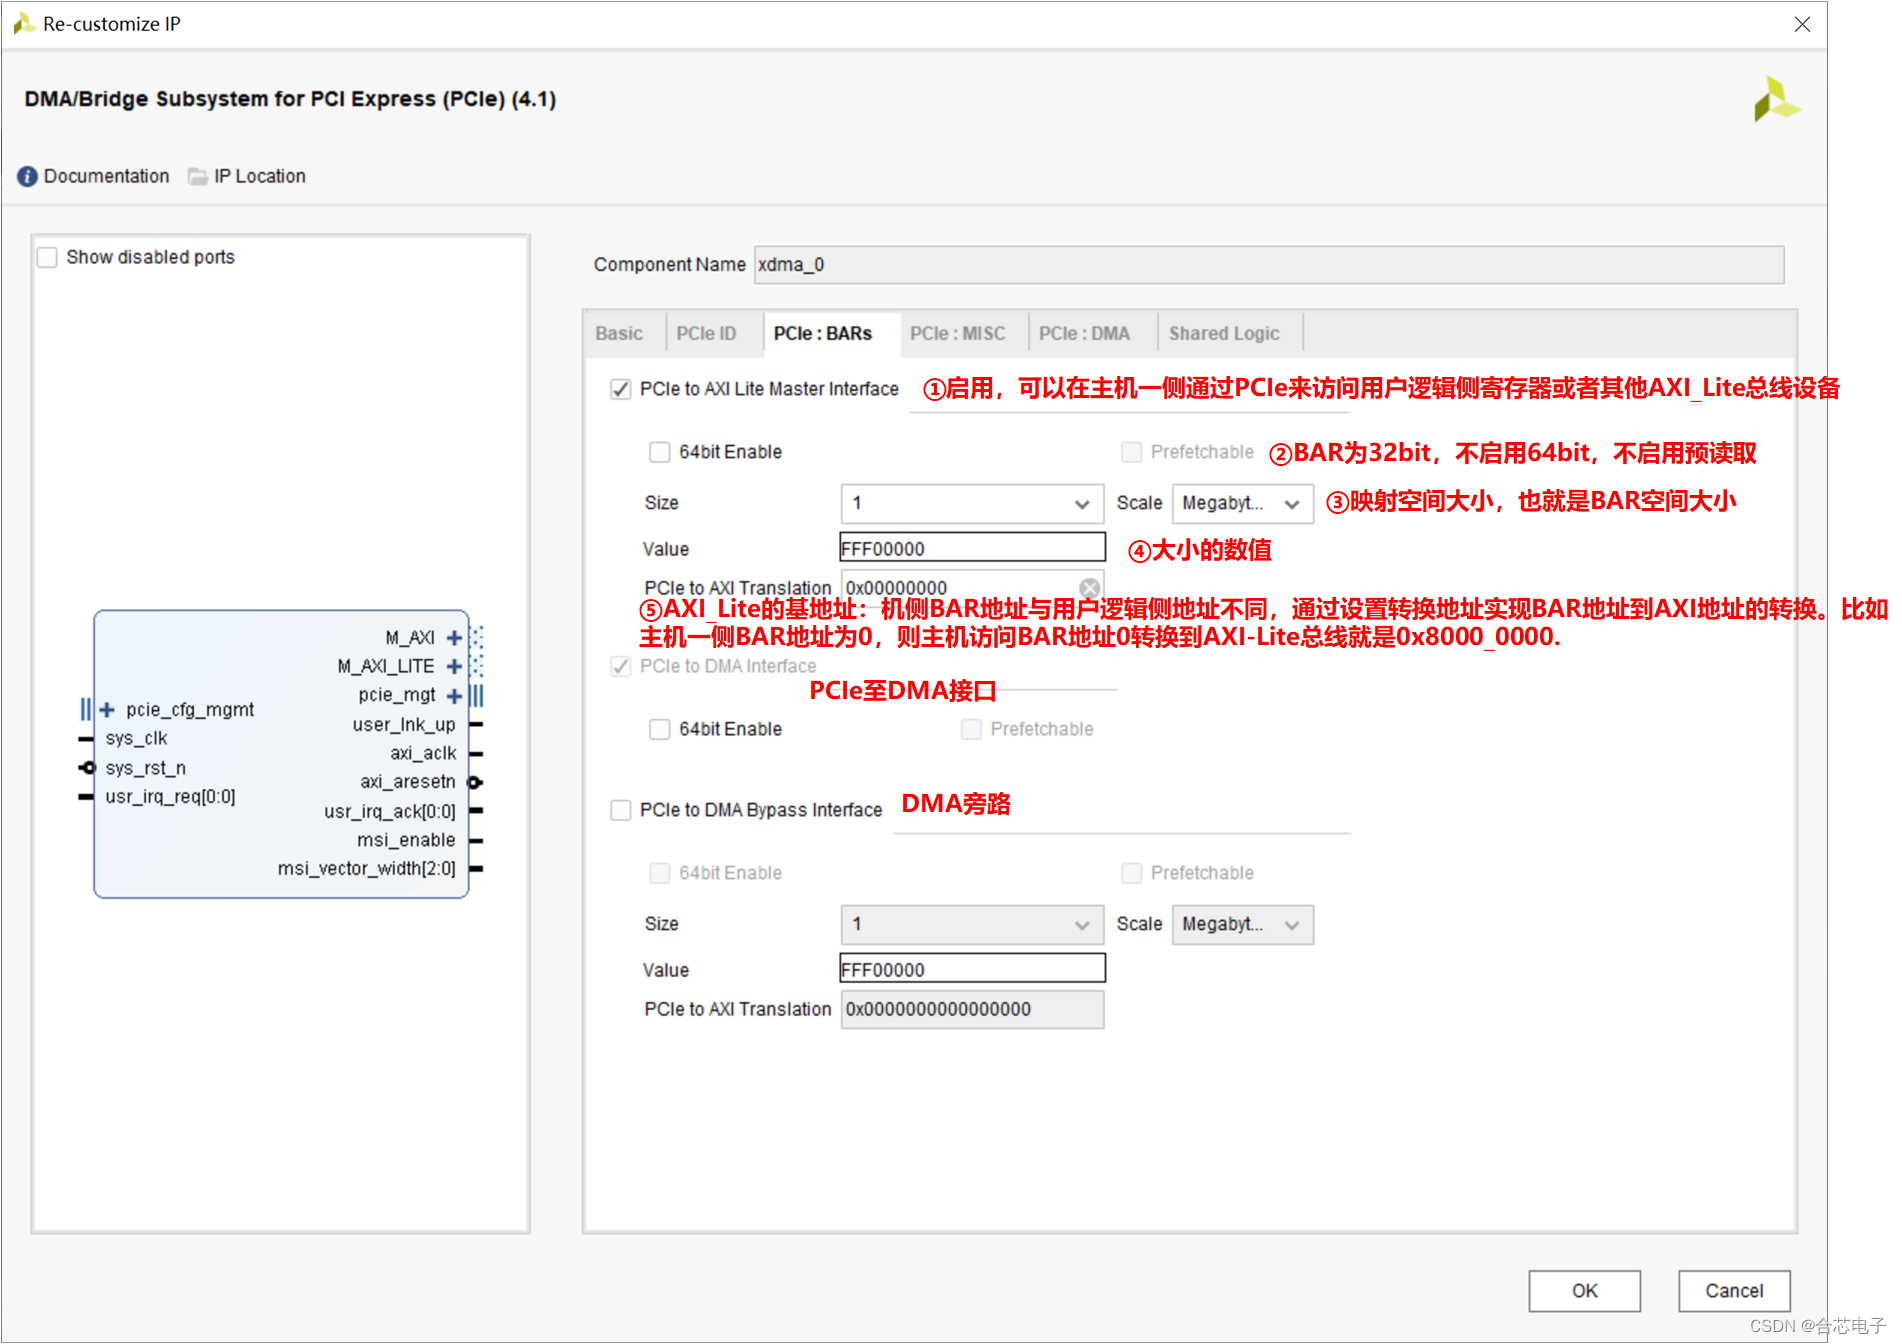Open the DMA Bypass Scale dropdown
The image size is (1902, 1344).
point(1242,924)
